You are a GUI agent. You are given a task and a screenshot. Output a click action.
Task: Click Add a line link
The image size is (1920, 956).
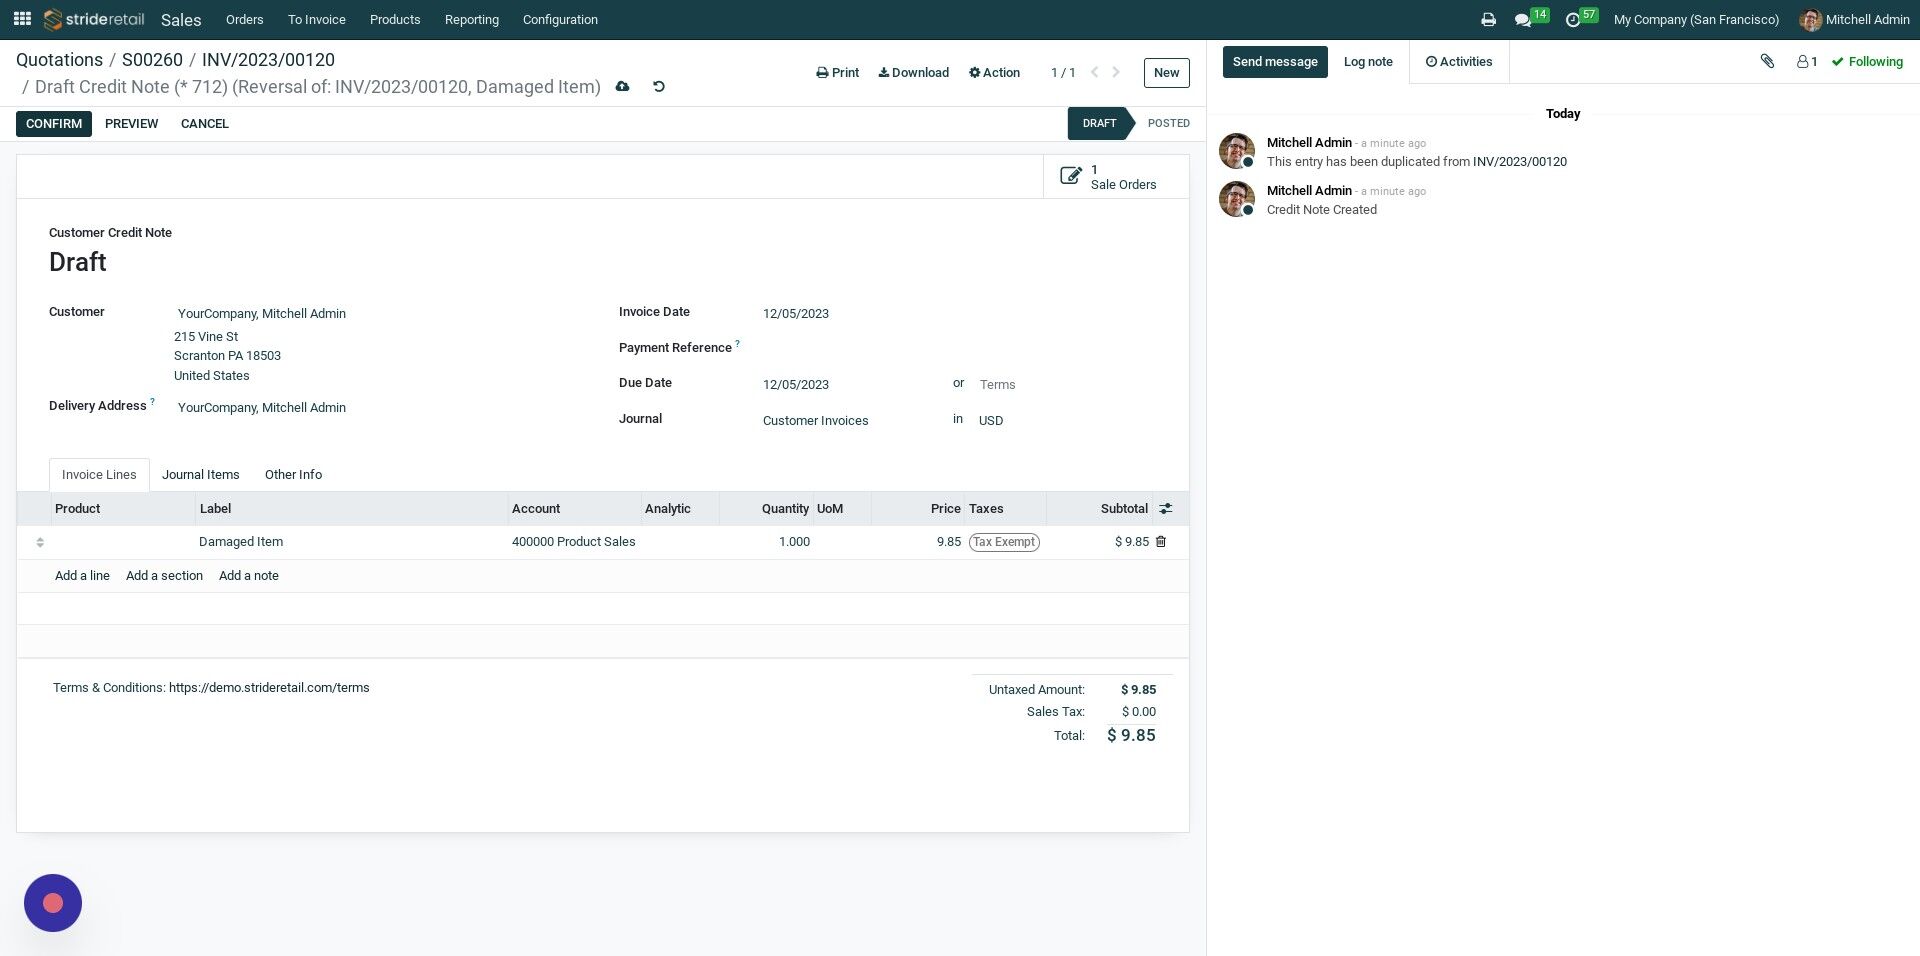[x=82, y=576]
